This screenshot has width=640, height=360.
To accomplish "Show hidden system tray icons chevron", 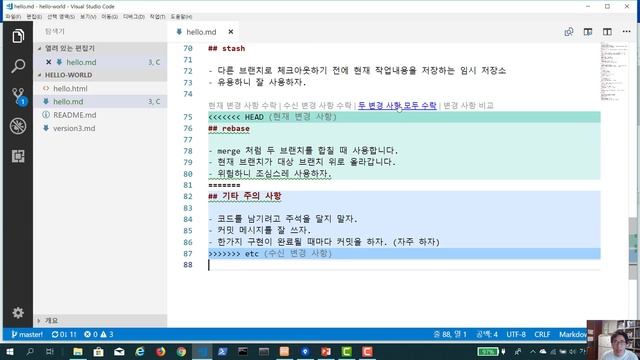I will tap(533, 351).
